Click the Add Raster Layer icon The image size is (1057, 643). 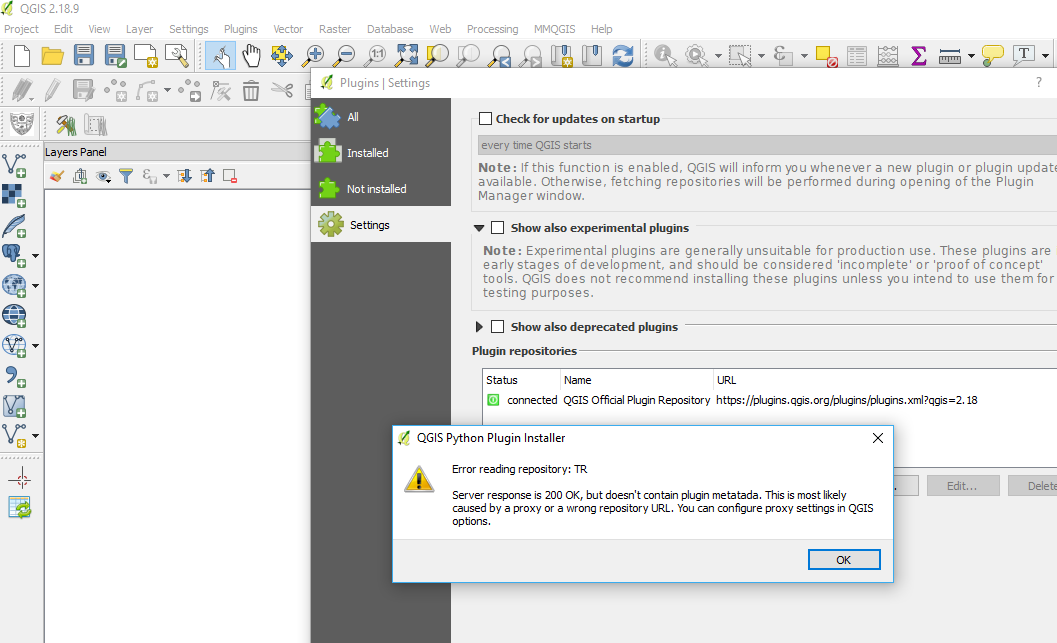(x=13, y=195)
